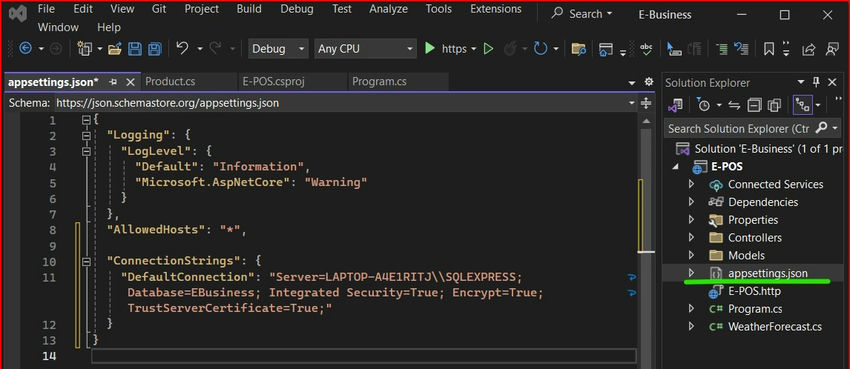
Task: Collapse the Logging block at line 2
Action: [x=86, y=136]
